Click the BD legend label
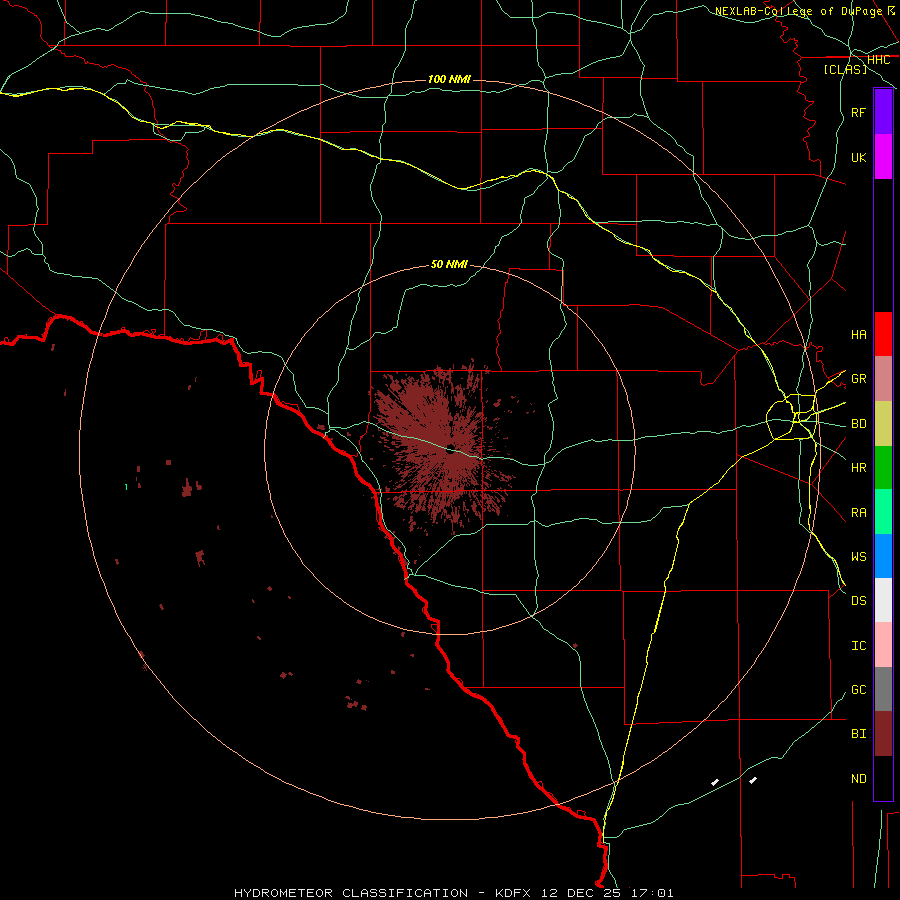The height and width of the screenshot is (900, 900). click(x=858, y=424)
